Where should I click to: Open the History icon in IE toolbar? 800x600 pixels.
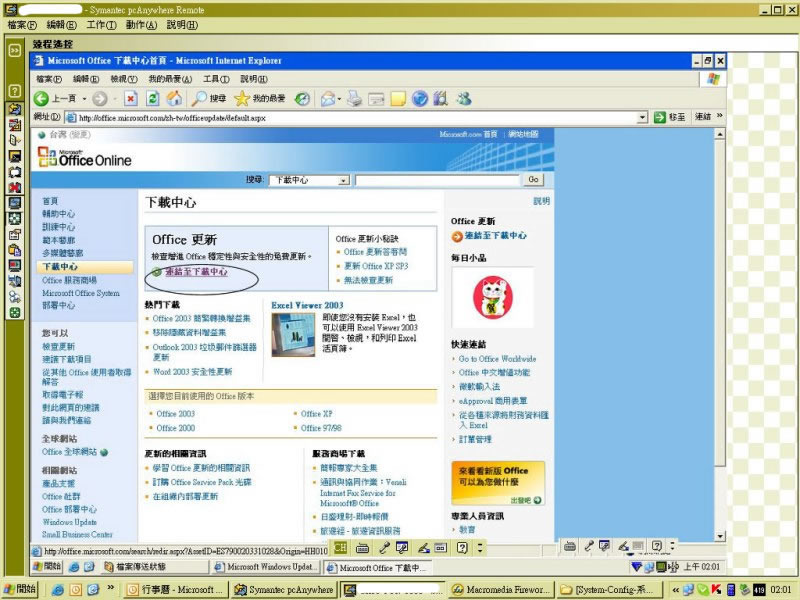pos(303,98)
